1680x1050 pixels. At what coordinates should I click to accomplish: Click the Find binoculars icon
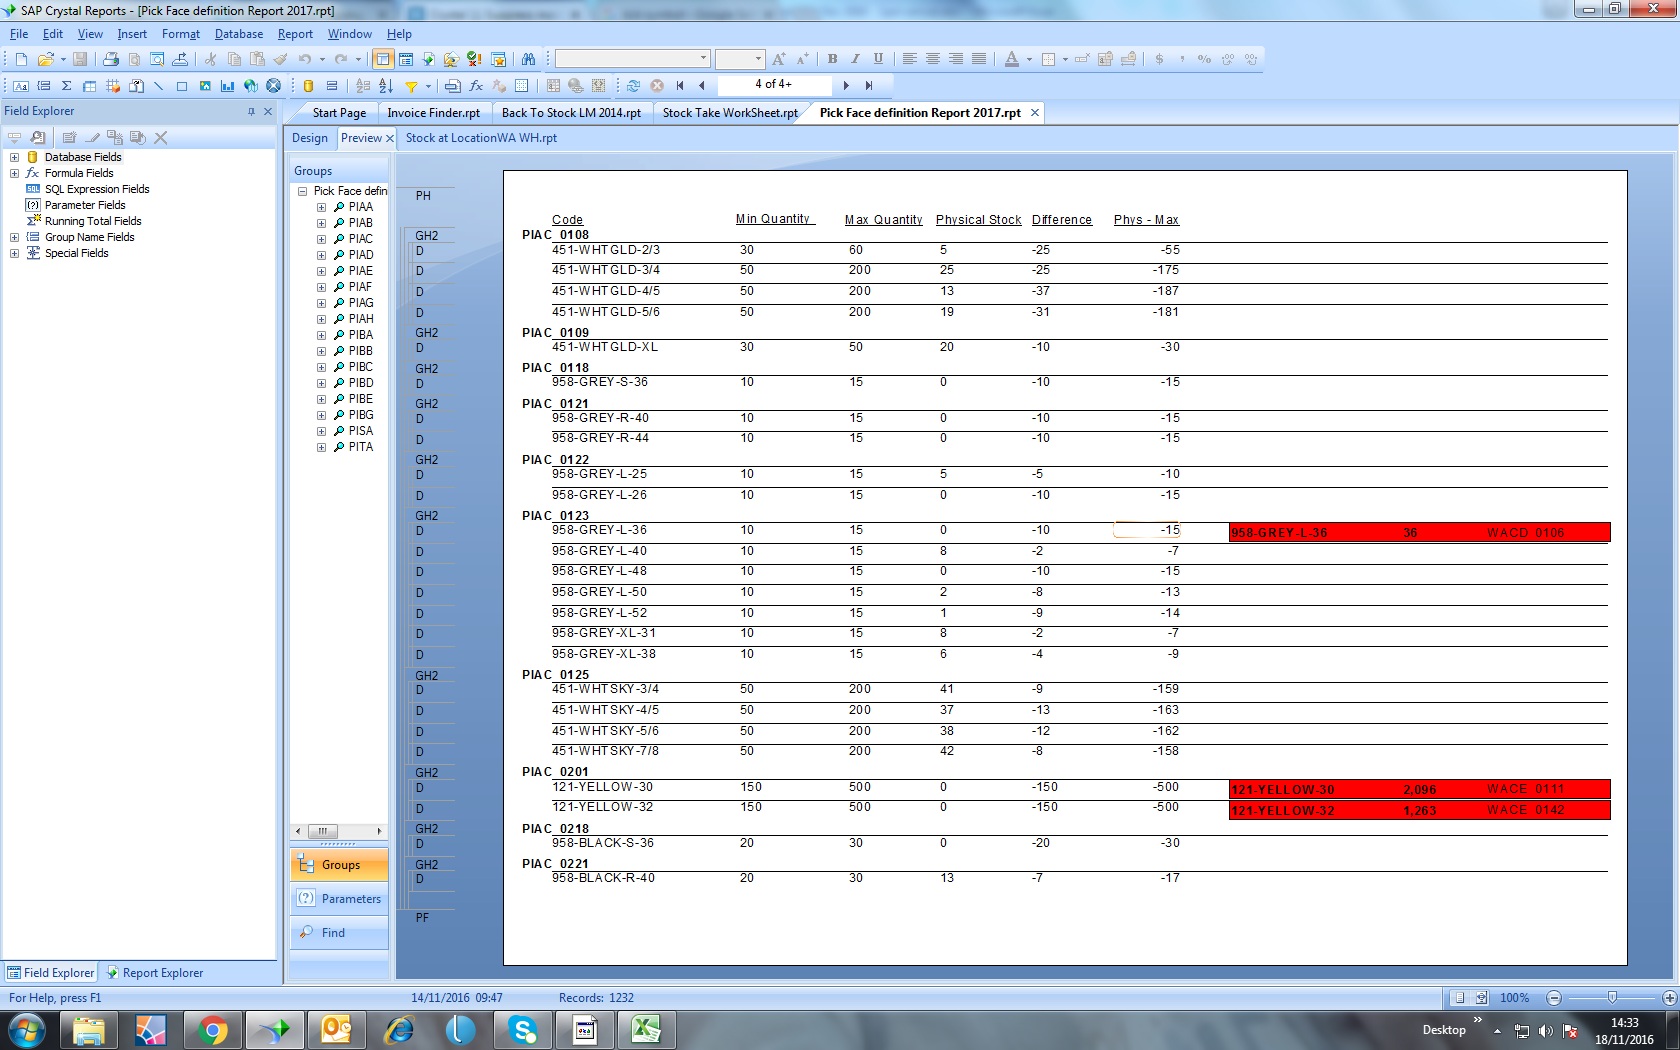pos(528,59)
